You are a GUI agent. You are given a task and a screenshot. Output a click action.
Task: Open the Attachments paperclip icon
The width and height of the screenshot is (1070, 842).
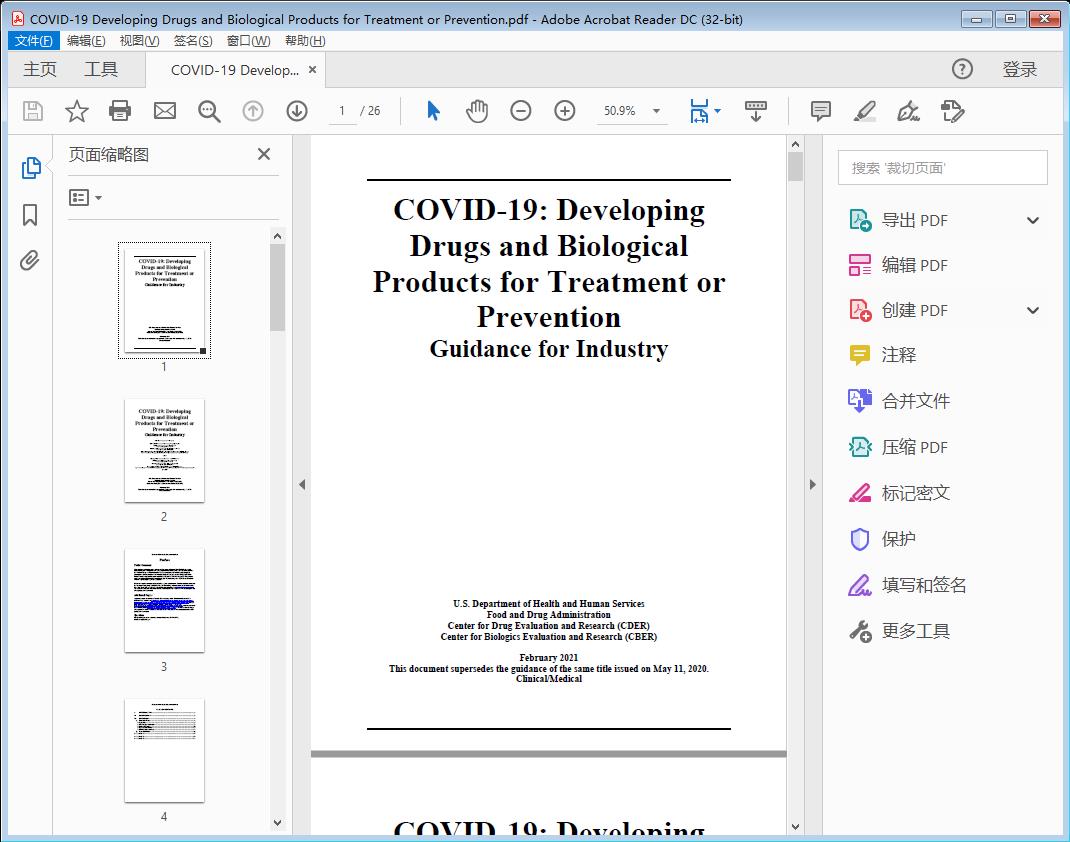point(29,260)
